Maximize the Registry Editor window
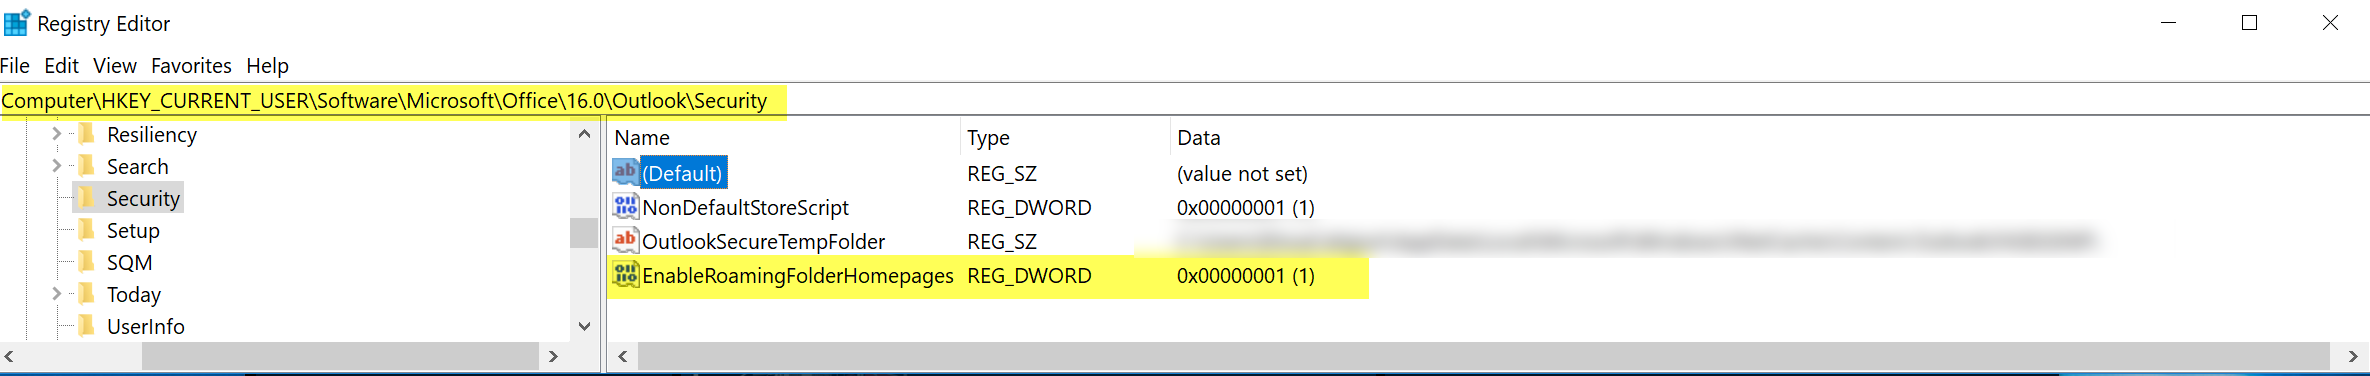2370x376 pixels. click(2249, 23)
